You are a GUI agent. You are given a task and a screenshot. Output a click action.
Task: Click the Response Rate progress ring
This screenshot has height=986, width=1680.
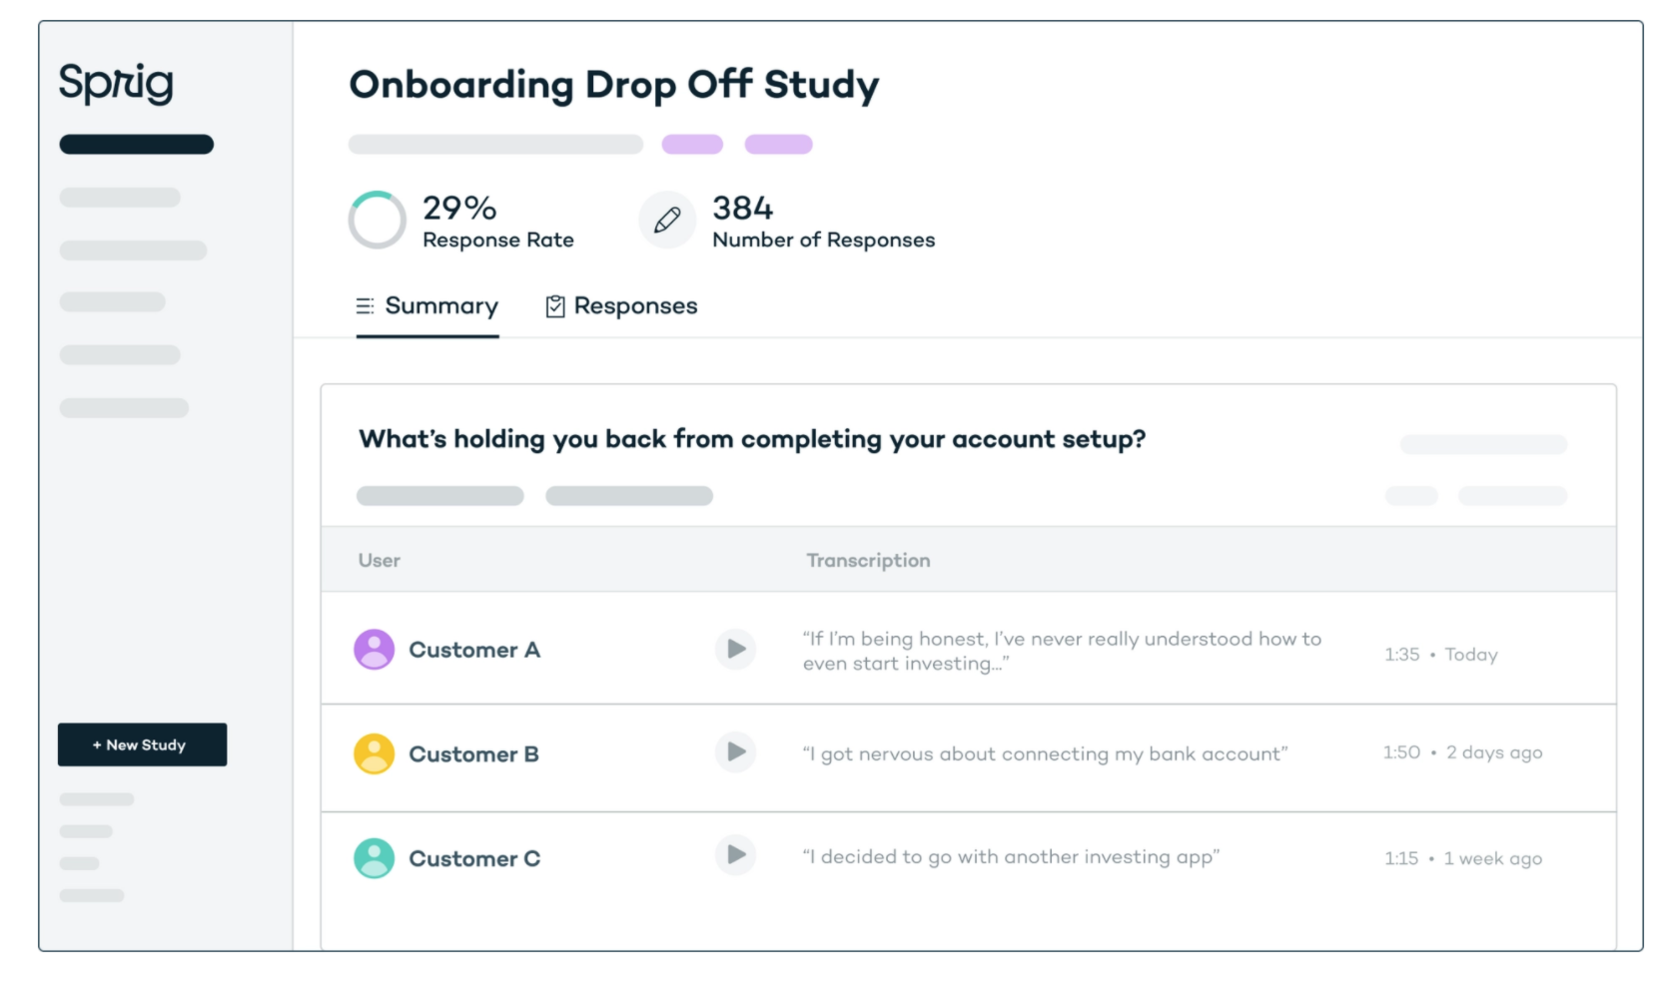(x=377, y=220)
